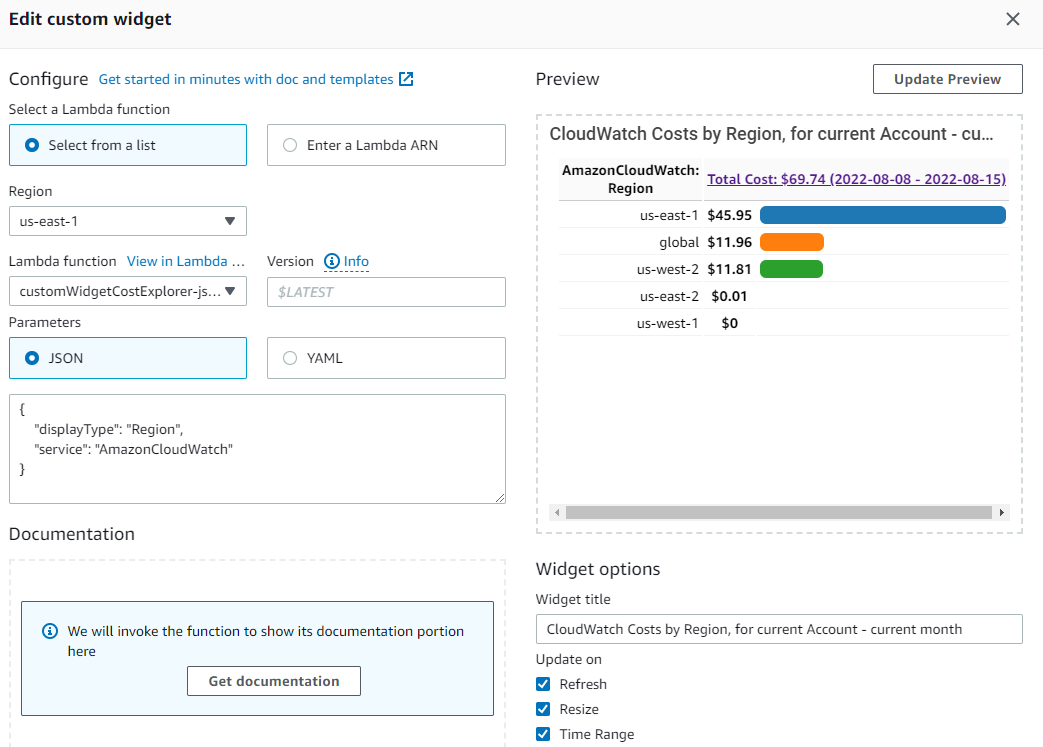Open the doc and templates external link icon
Image resolution: width=1043 pixels, height=747 pixels.
(x=406, y=78)
